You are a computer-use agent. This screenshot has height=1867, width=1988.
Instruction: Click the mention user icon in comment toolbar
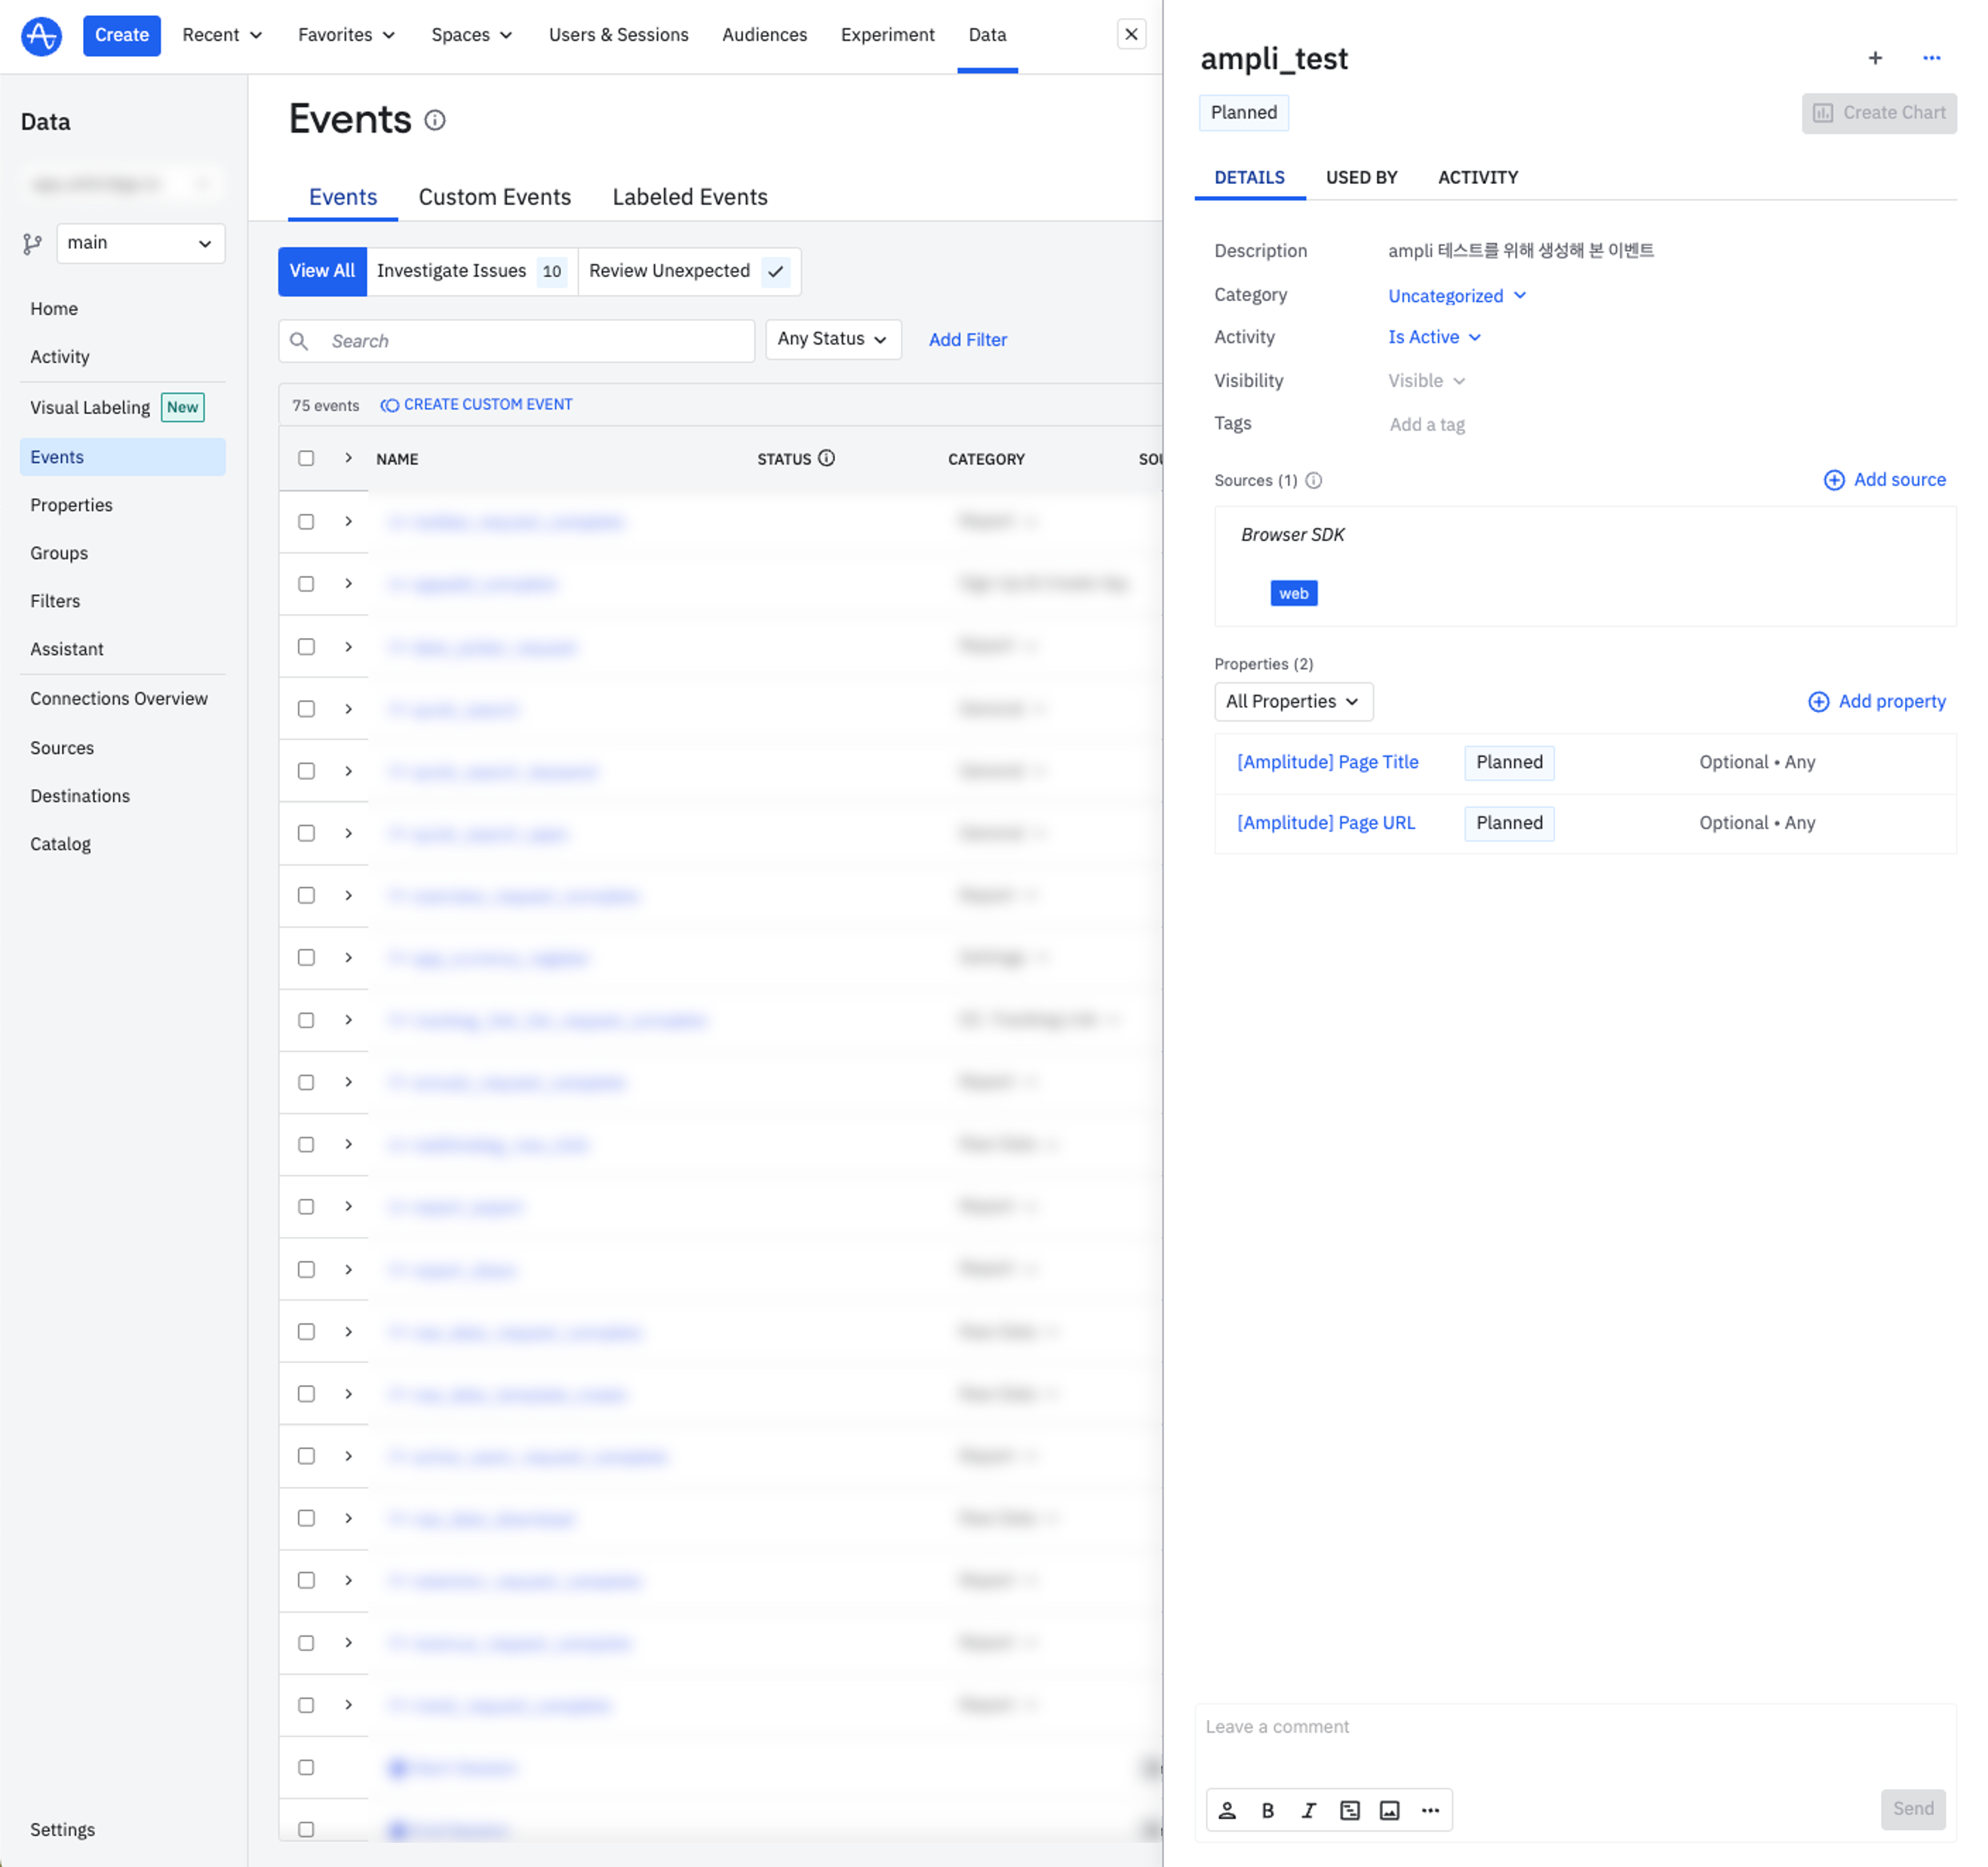tap(1227, 1810)
